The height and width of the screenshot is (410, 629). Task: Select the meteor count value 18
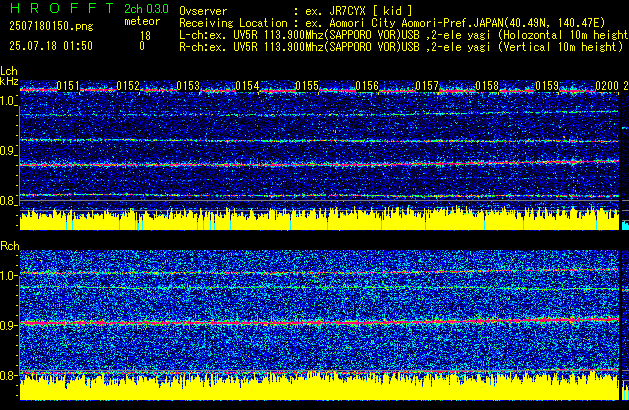pos(145,36)
